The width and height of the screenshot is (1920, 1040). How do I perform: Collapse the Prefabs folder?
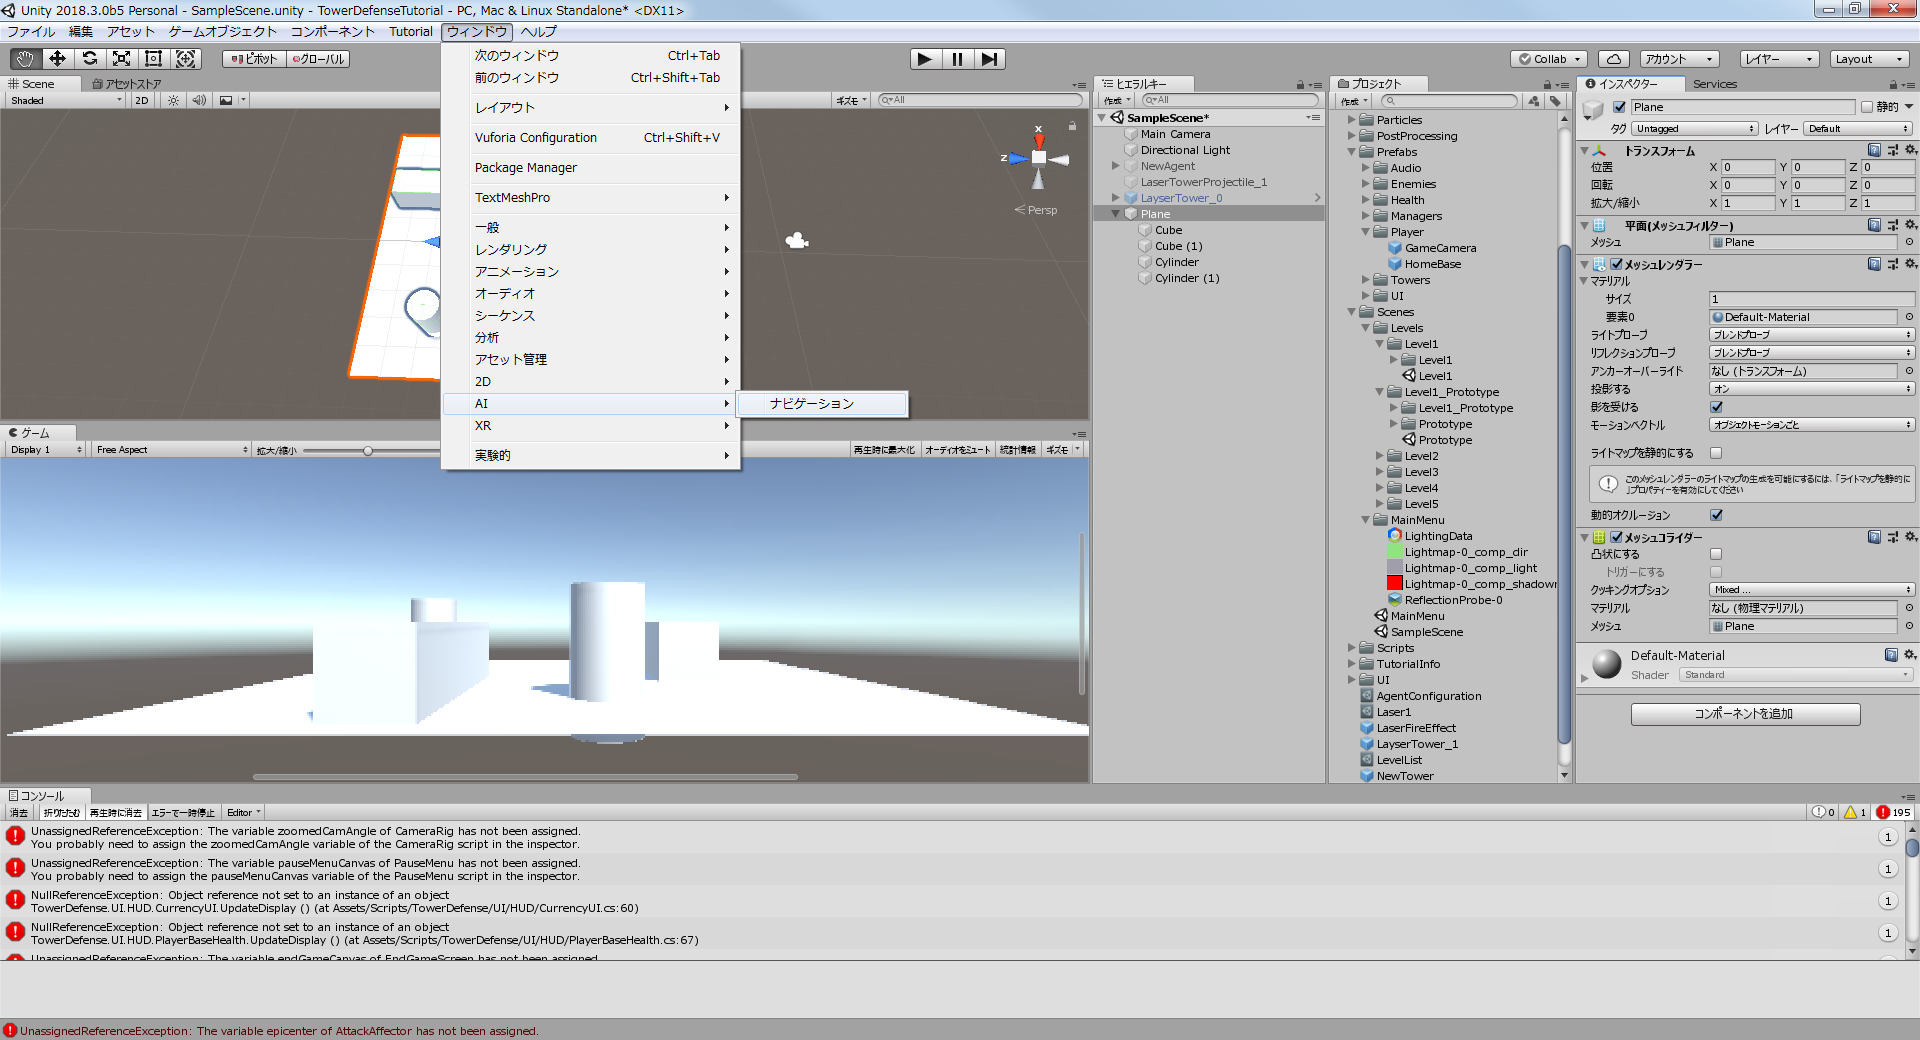pos(1352,152)
